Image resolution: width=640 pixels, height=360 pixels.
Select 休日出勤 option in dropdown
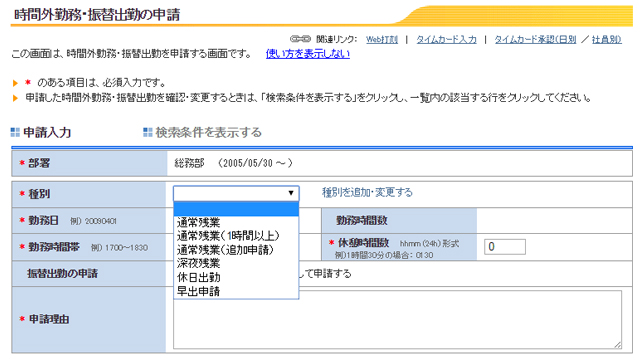[236, 277]
